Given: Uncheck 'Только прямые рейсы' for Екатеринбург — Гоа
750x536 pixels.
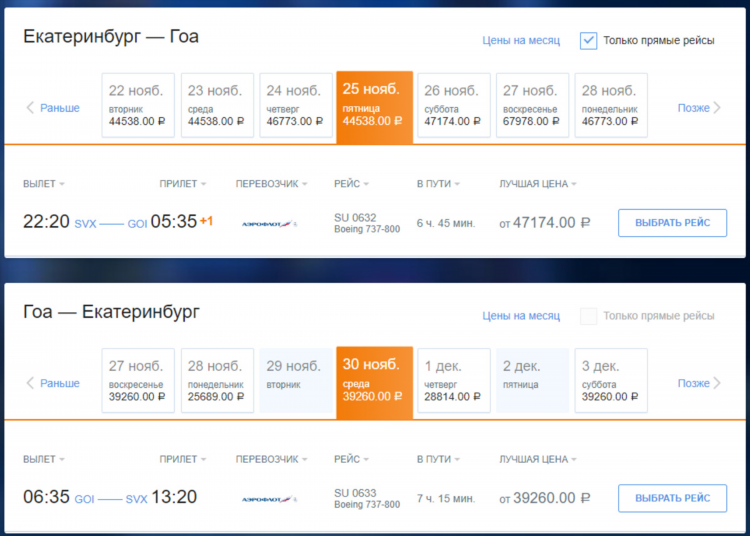Looking at the screenshot, I should click(589, 41).
